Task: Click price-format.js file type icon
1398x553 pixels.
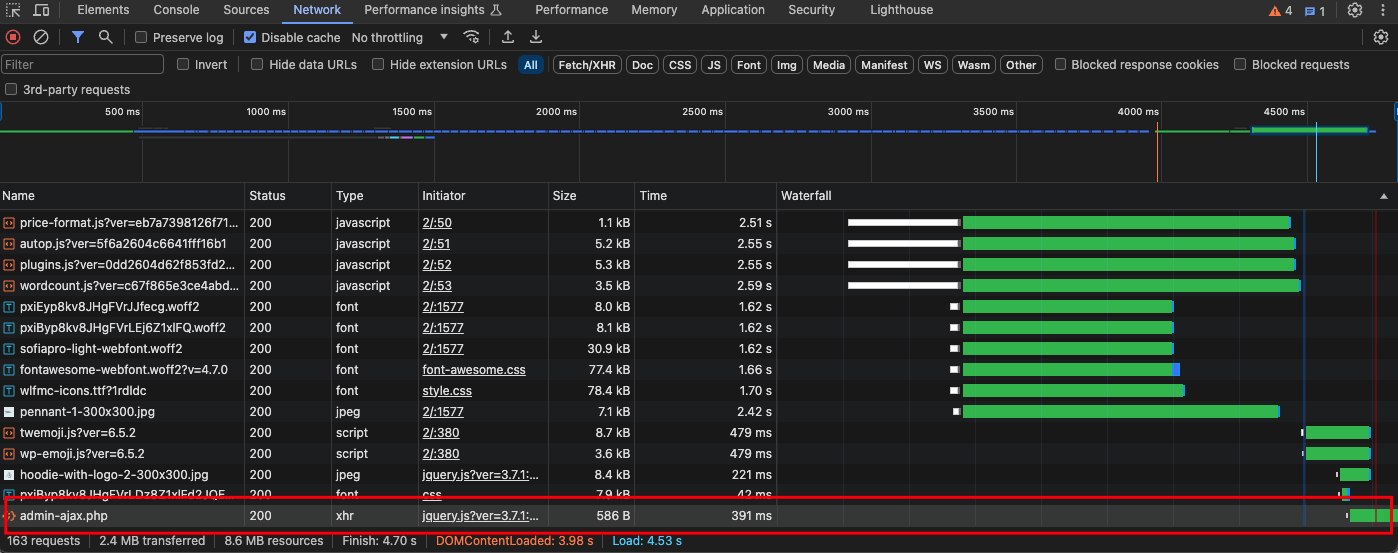Action: (9, 223)
